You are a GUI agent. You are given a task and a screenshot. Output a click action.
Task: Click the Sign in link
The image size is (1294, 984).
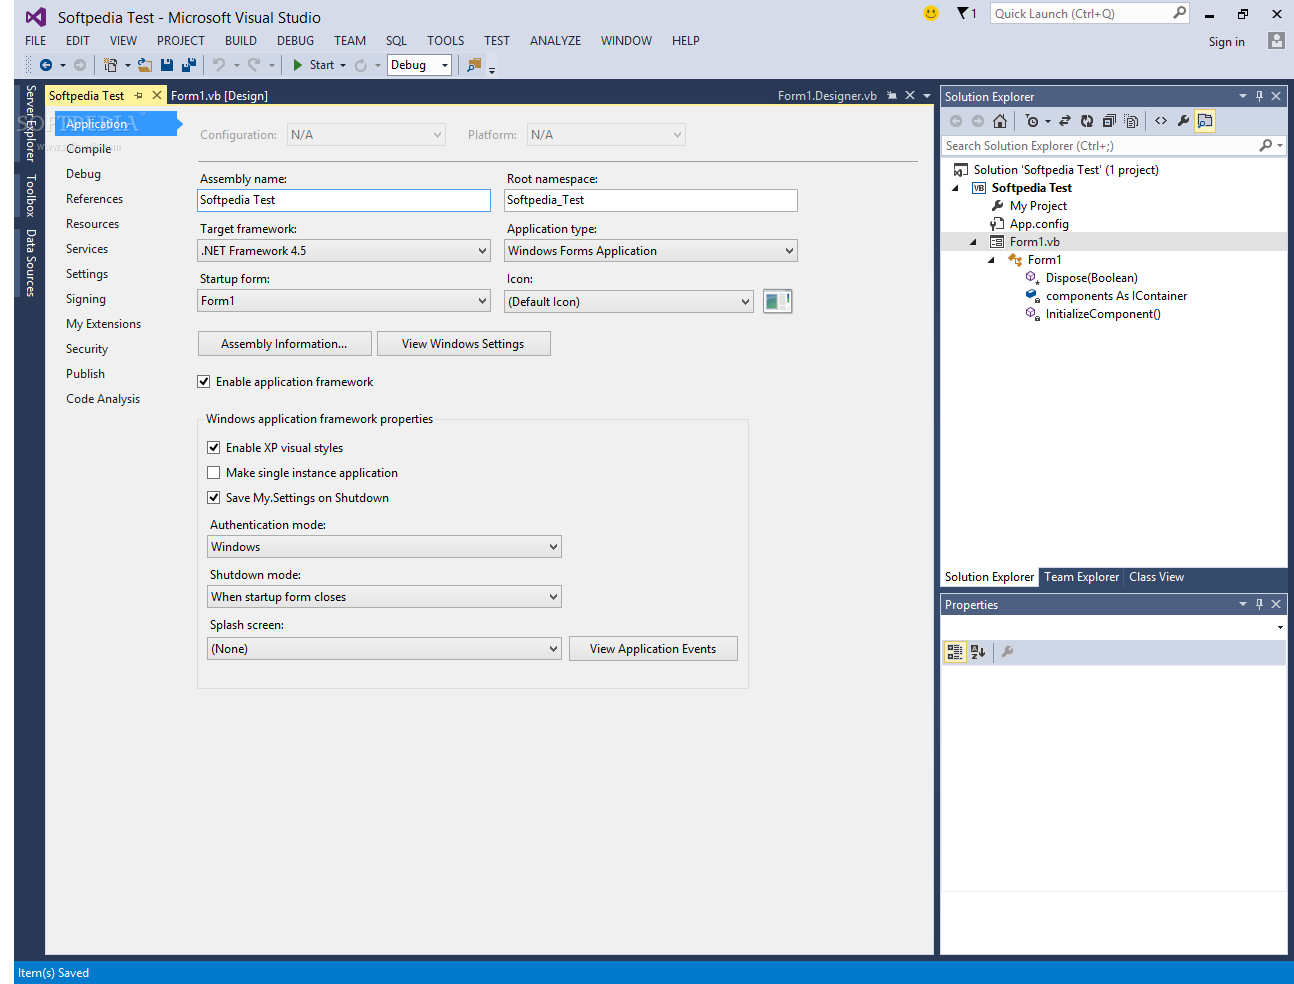[x=1227, y=42]
